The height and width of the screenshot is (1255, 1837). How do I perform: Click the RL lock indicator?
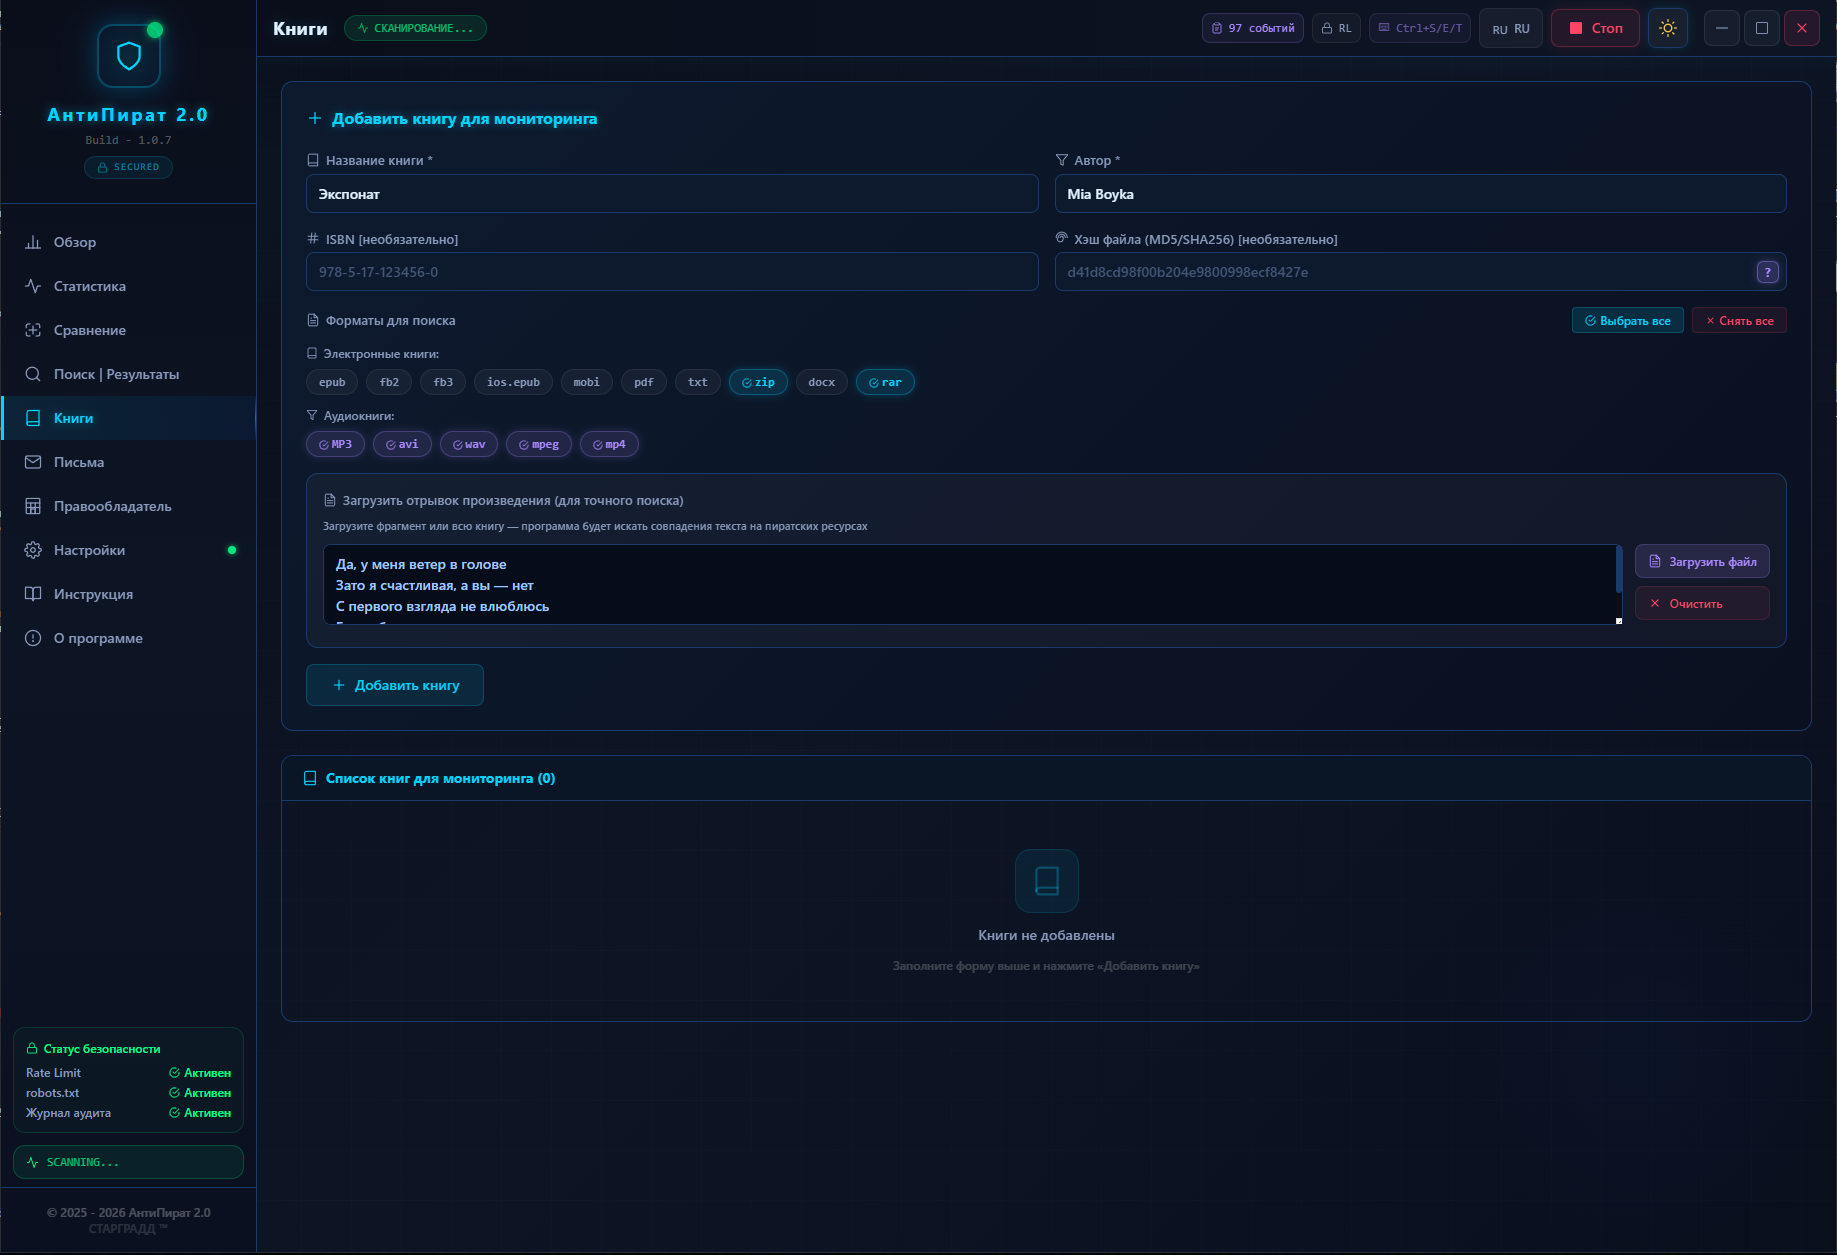1336,28
